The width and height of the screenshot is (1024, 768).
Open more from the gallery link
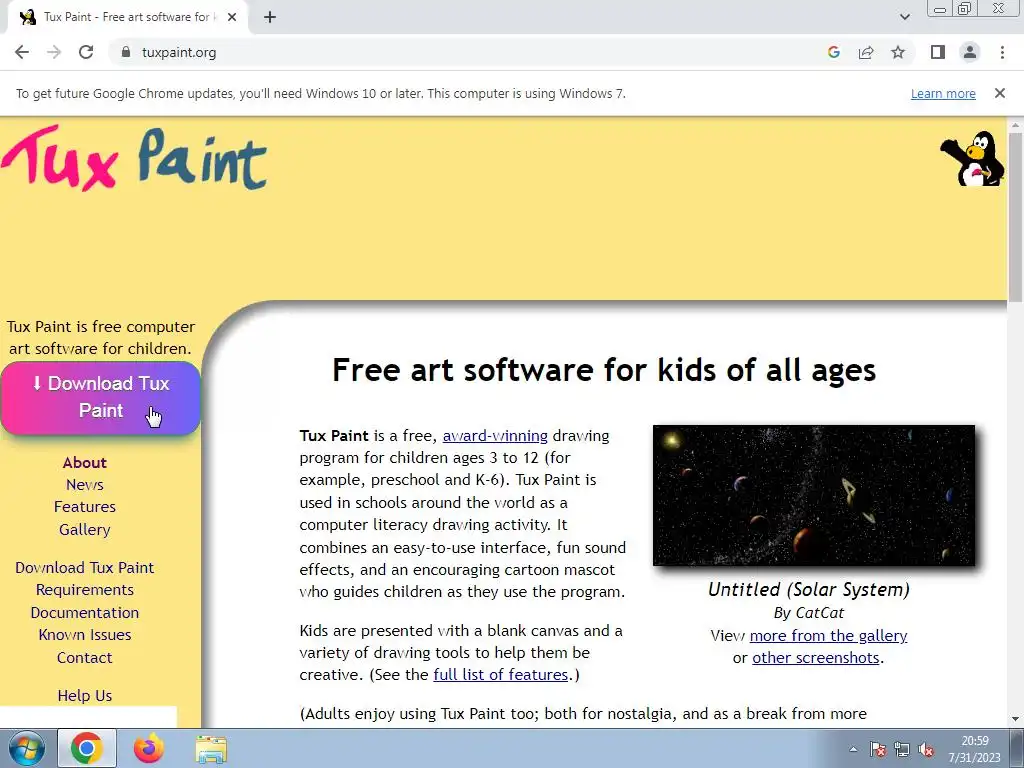tap(828, 635)
